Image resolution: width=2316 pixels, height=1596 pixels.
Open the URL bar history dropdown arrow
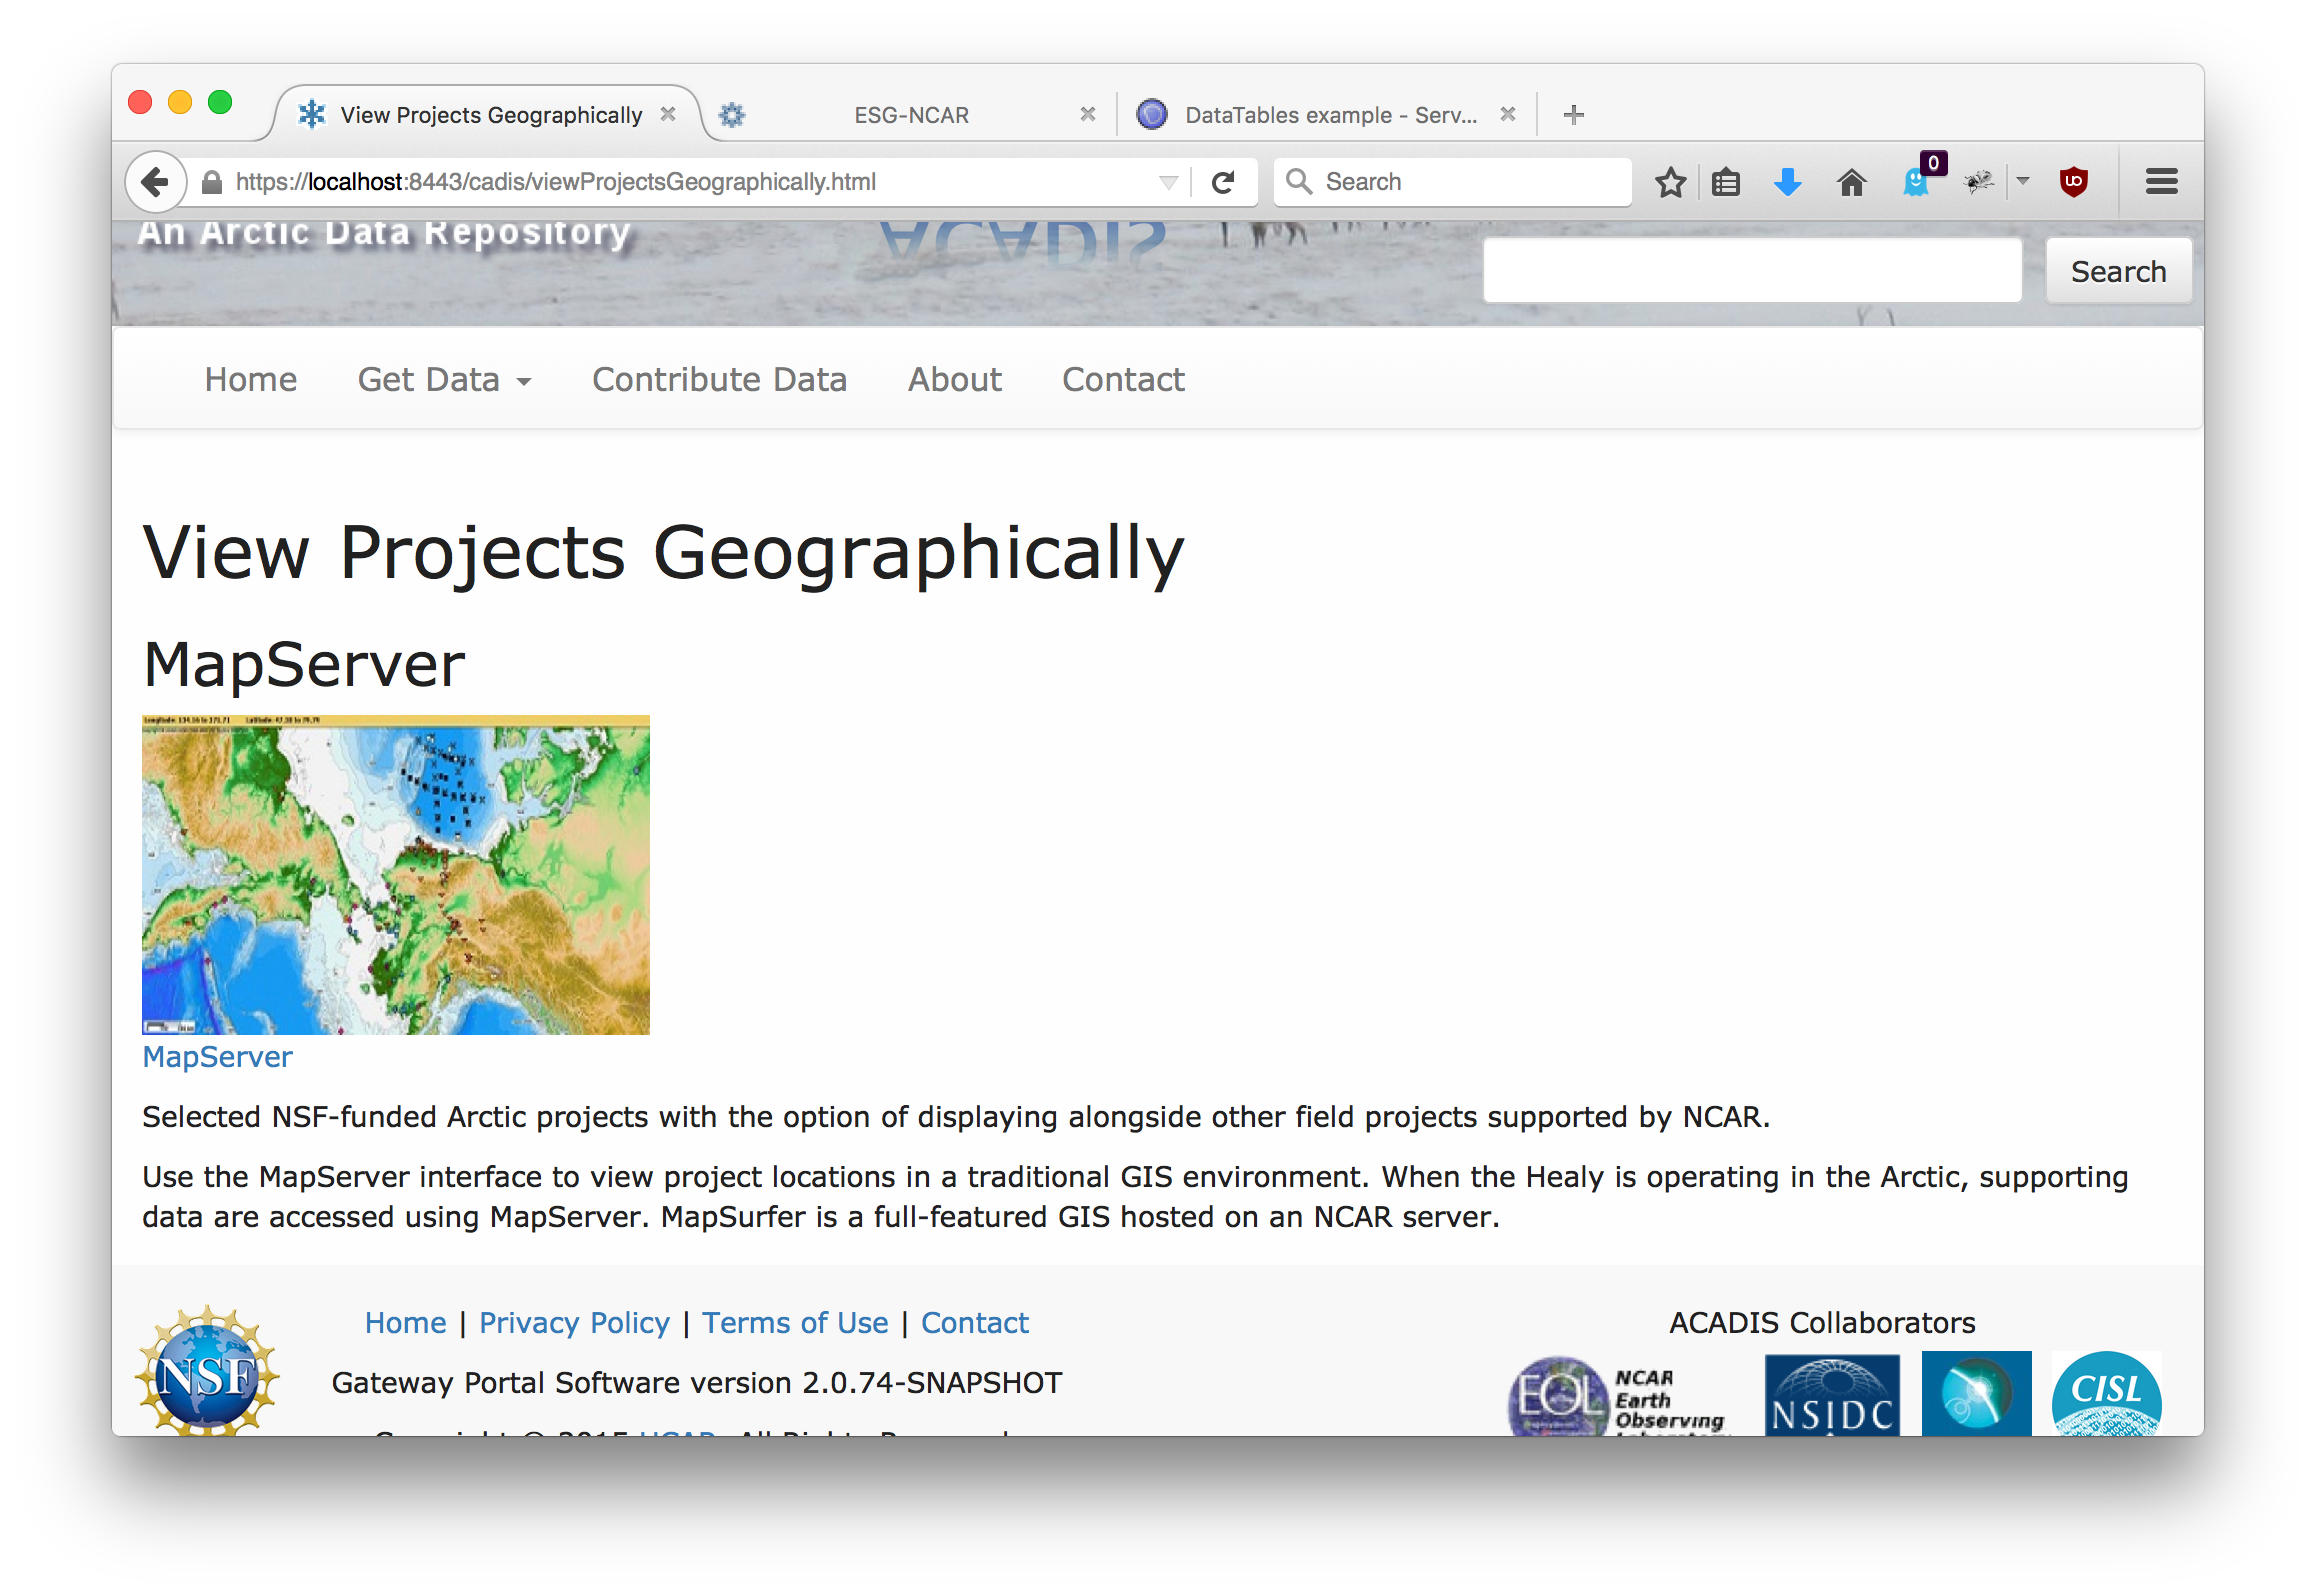pyautogui.click(x=1168, y=182)
